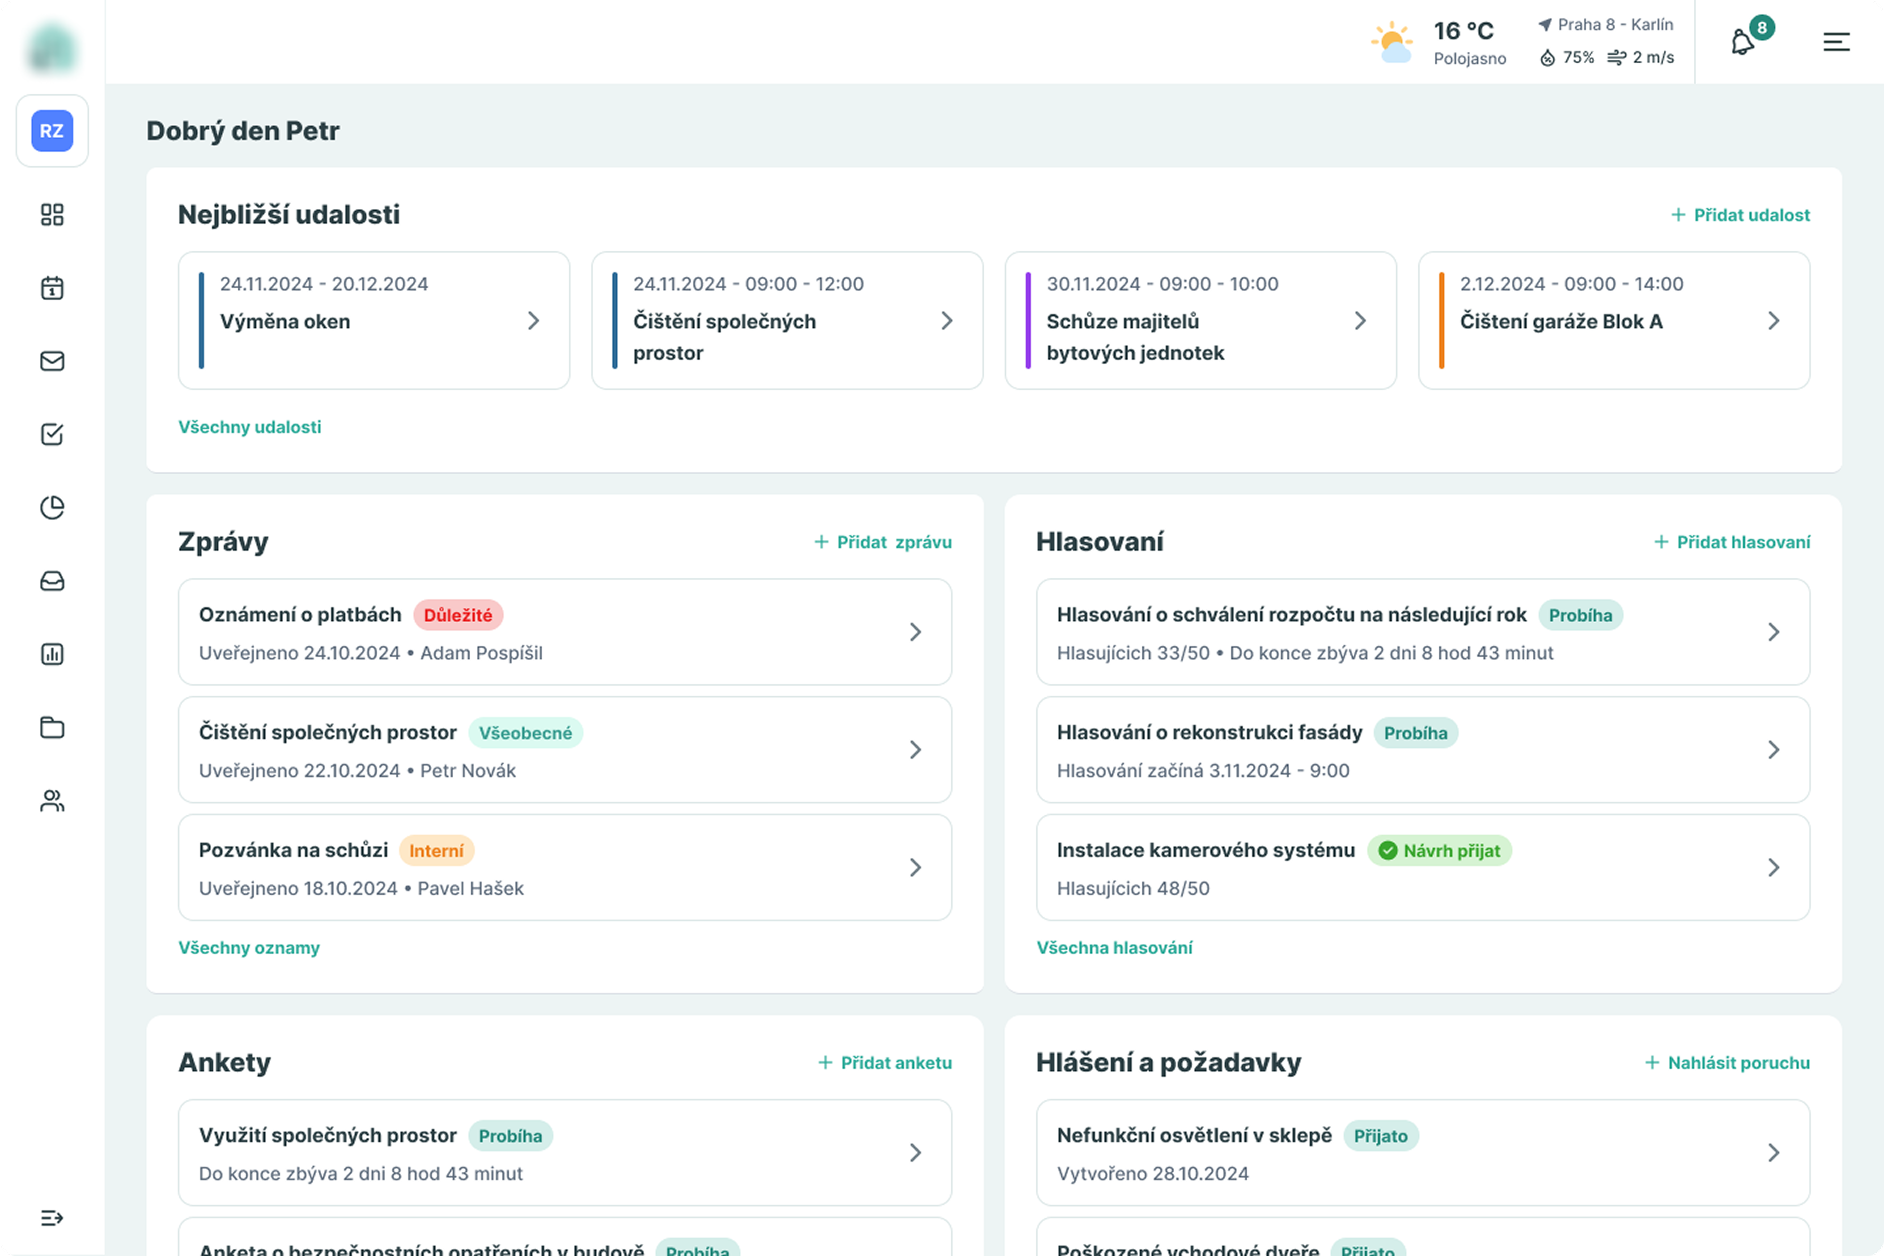The height and width of the screenshot is (1256, 1884).
Task: Open Schůze majitelů event chevron
Action: point(1360,320)
